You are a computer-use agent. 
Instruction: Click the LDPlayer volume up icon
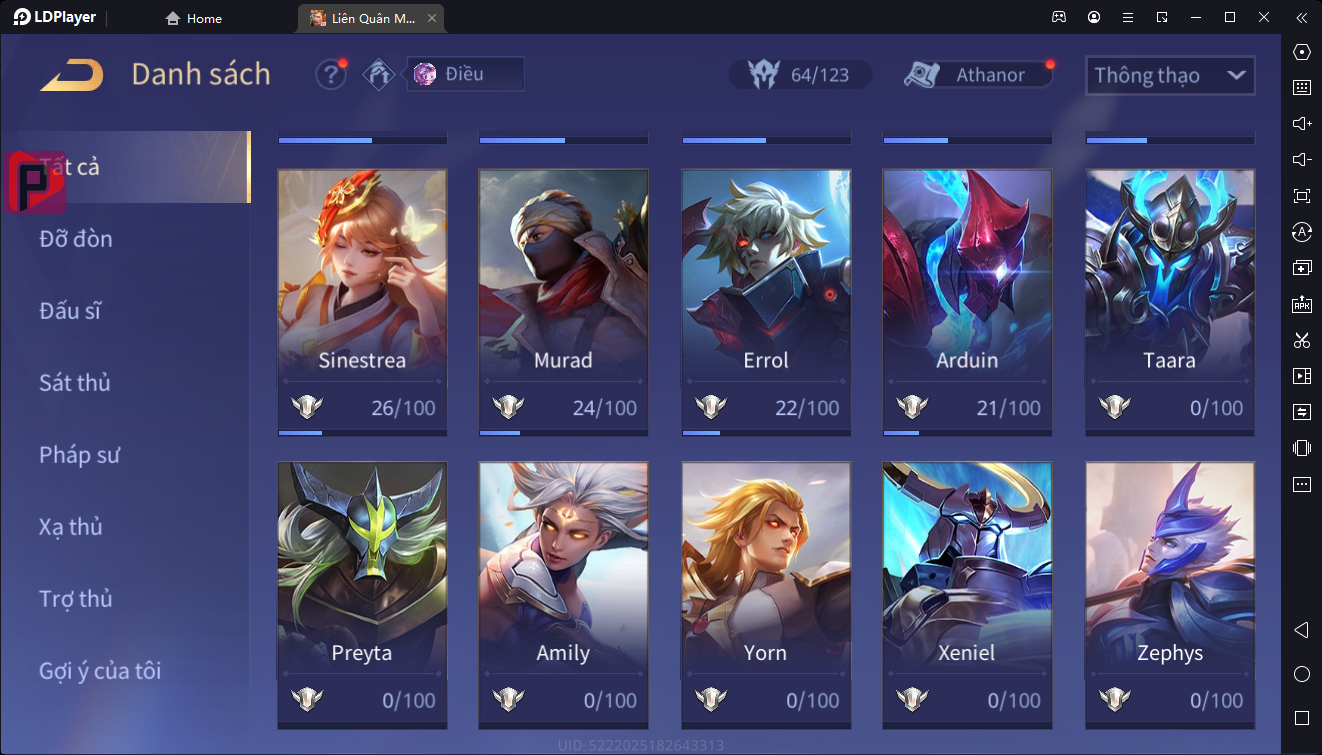tap(1301, 124)
